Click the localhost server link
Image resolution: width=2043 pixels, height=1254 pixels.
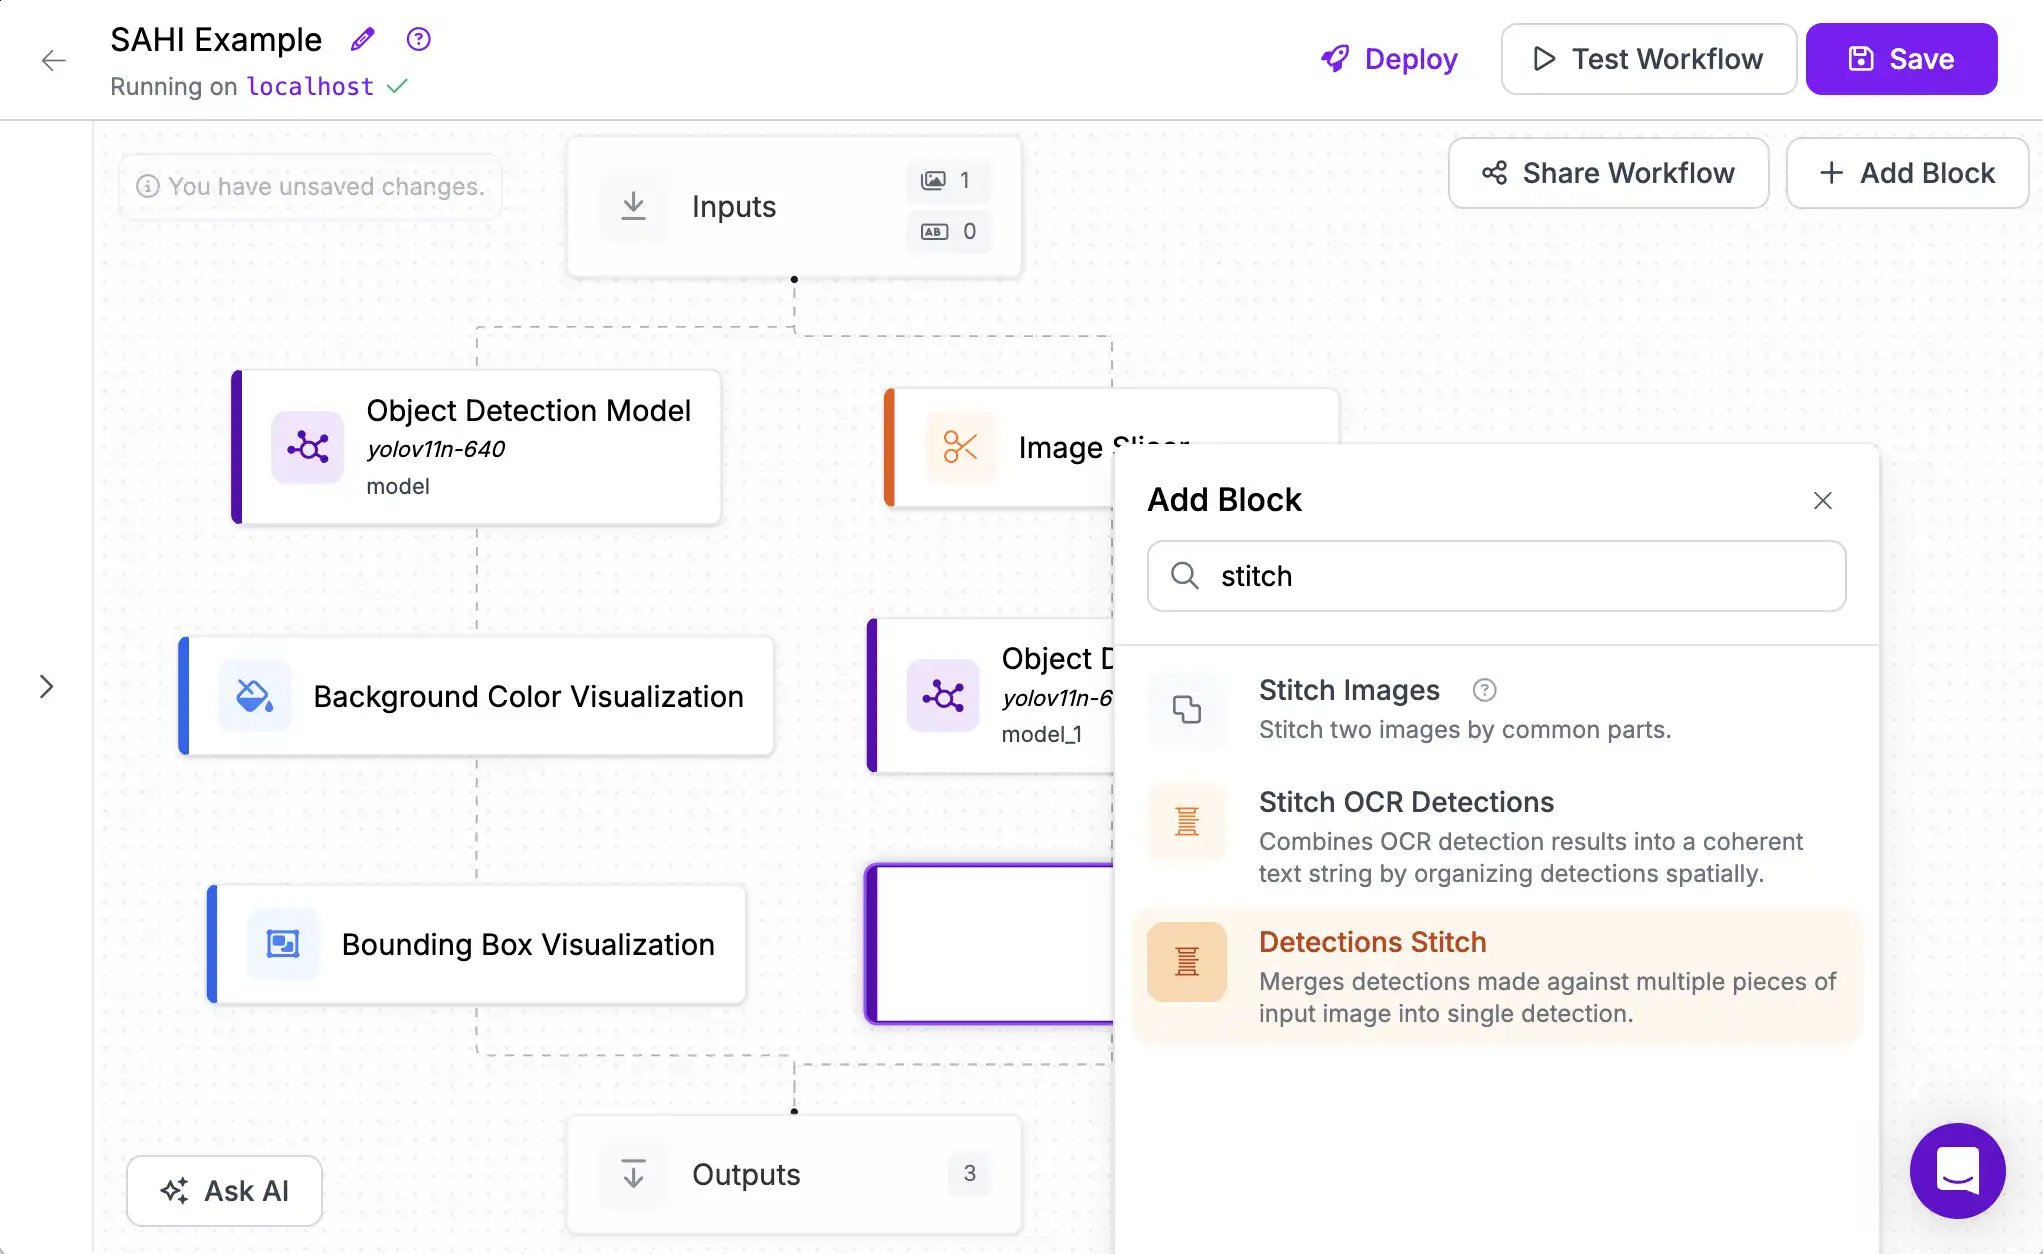point(310,87)
